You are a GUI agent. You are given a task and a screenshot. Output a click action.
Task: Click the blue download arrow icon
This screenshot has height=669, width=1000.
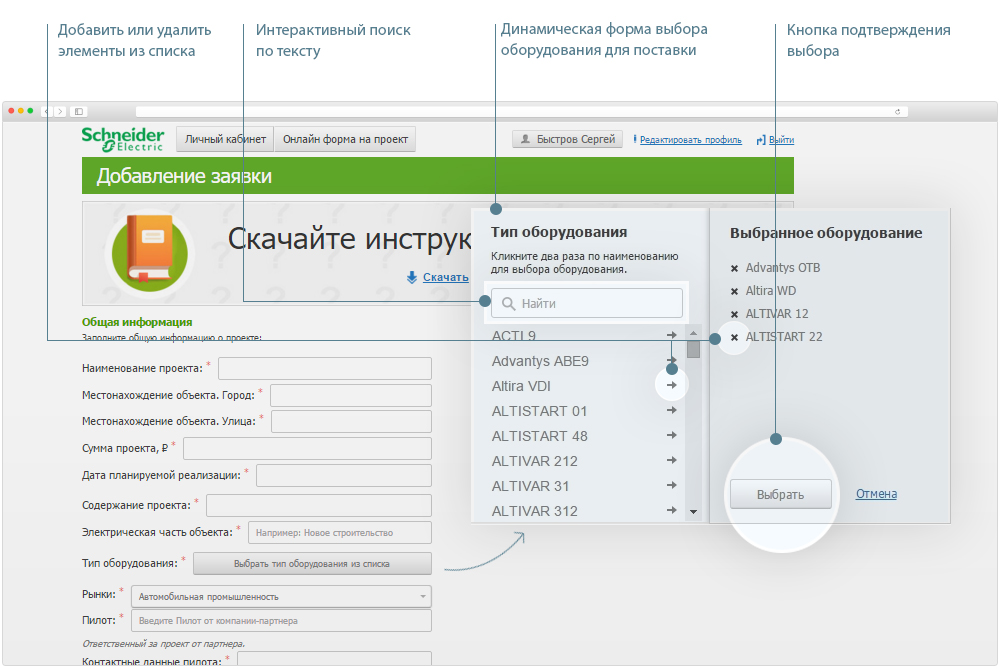[412, 277]
